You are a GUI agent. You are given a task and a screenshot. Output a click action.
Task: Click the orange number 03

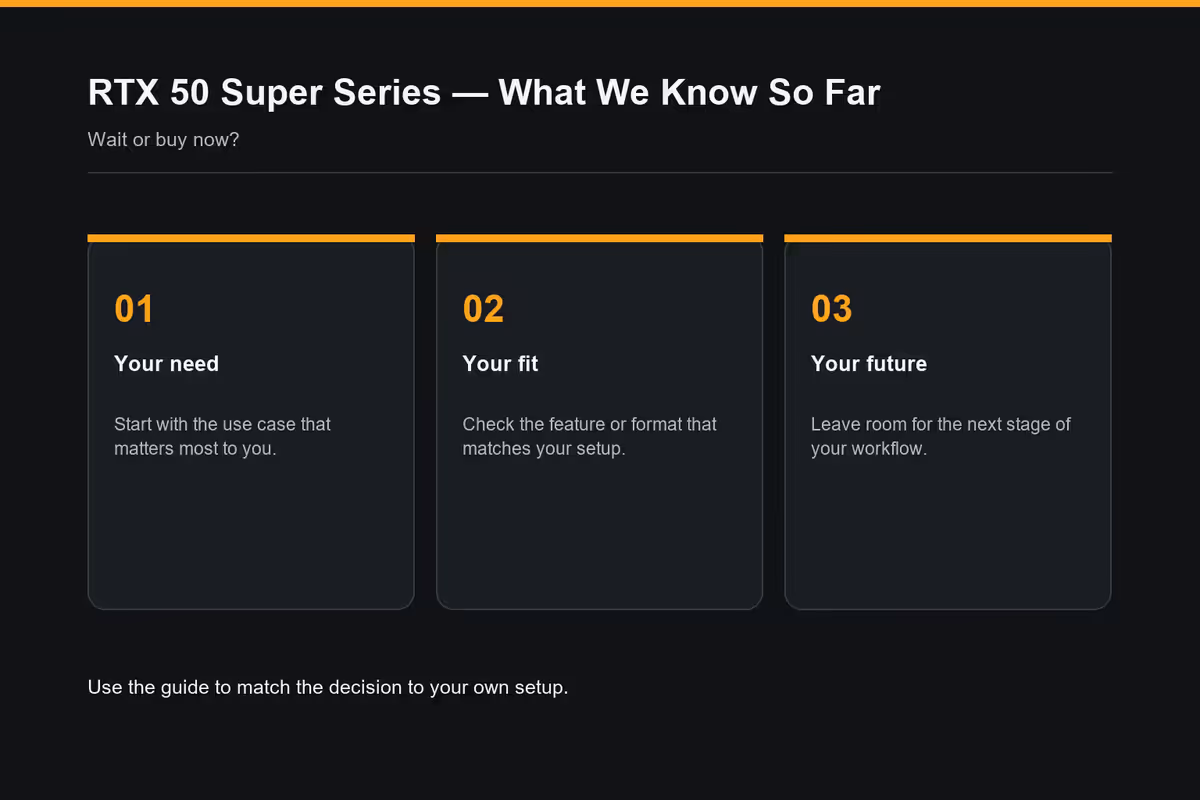pos(831,309)
